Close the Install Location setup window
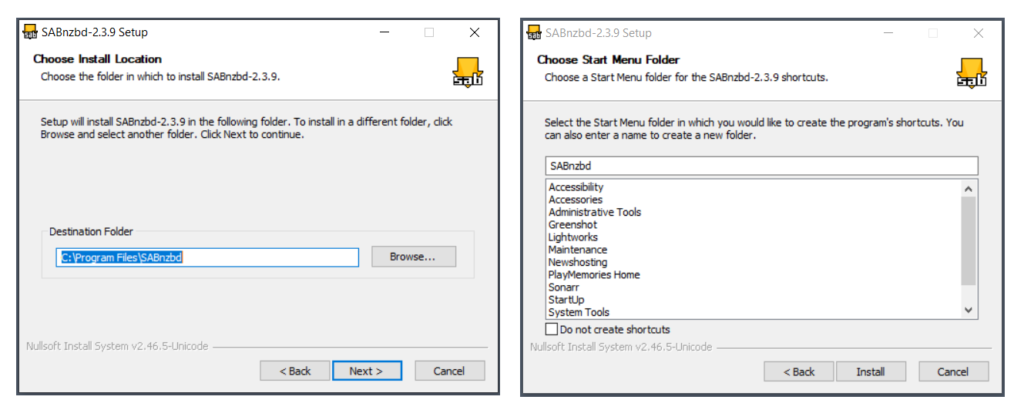The width and height of the screenshot is (1024, 420). (x=475, y=33)
